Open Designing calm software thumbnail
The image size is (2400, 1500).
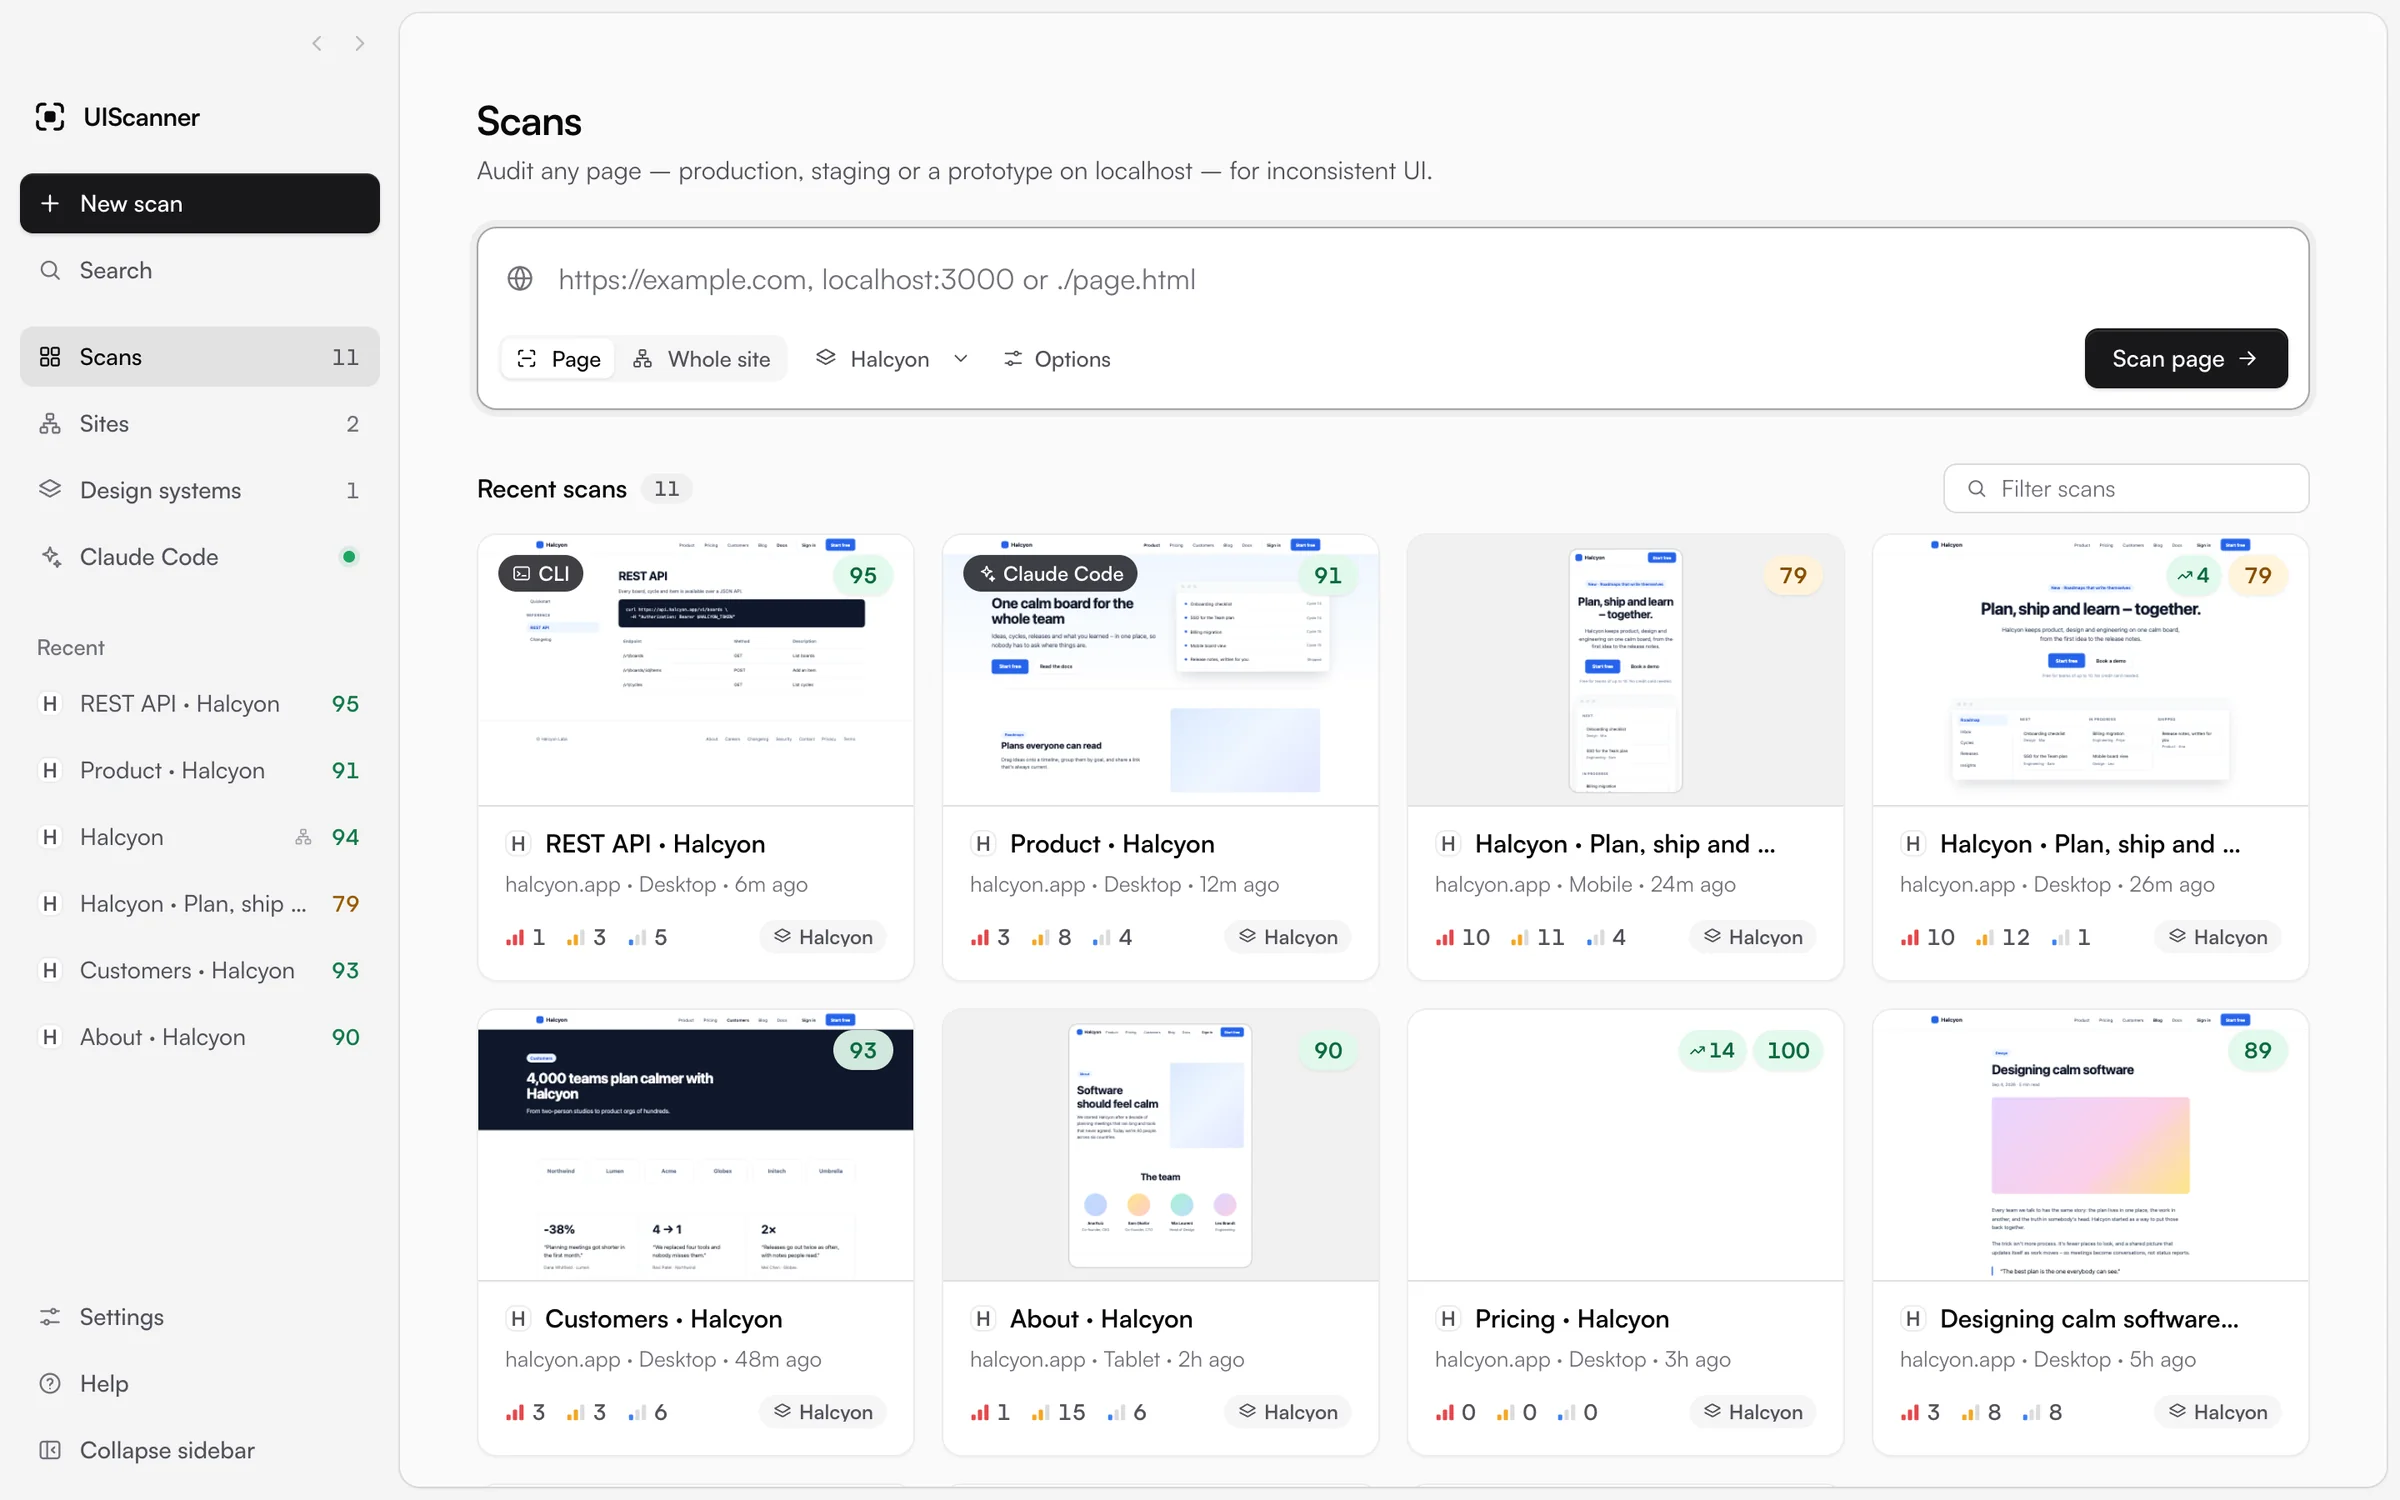2090,1145
